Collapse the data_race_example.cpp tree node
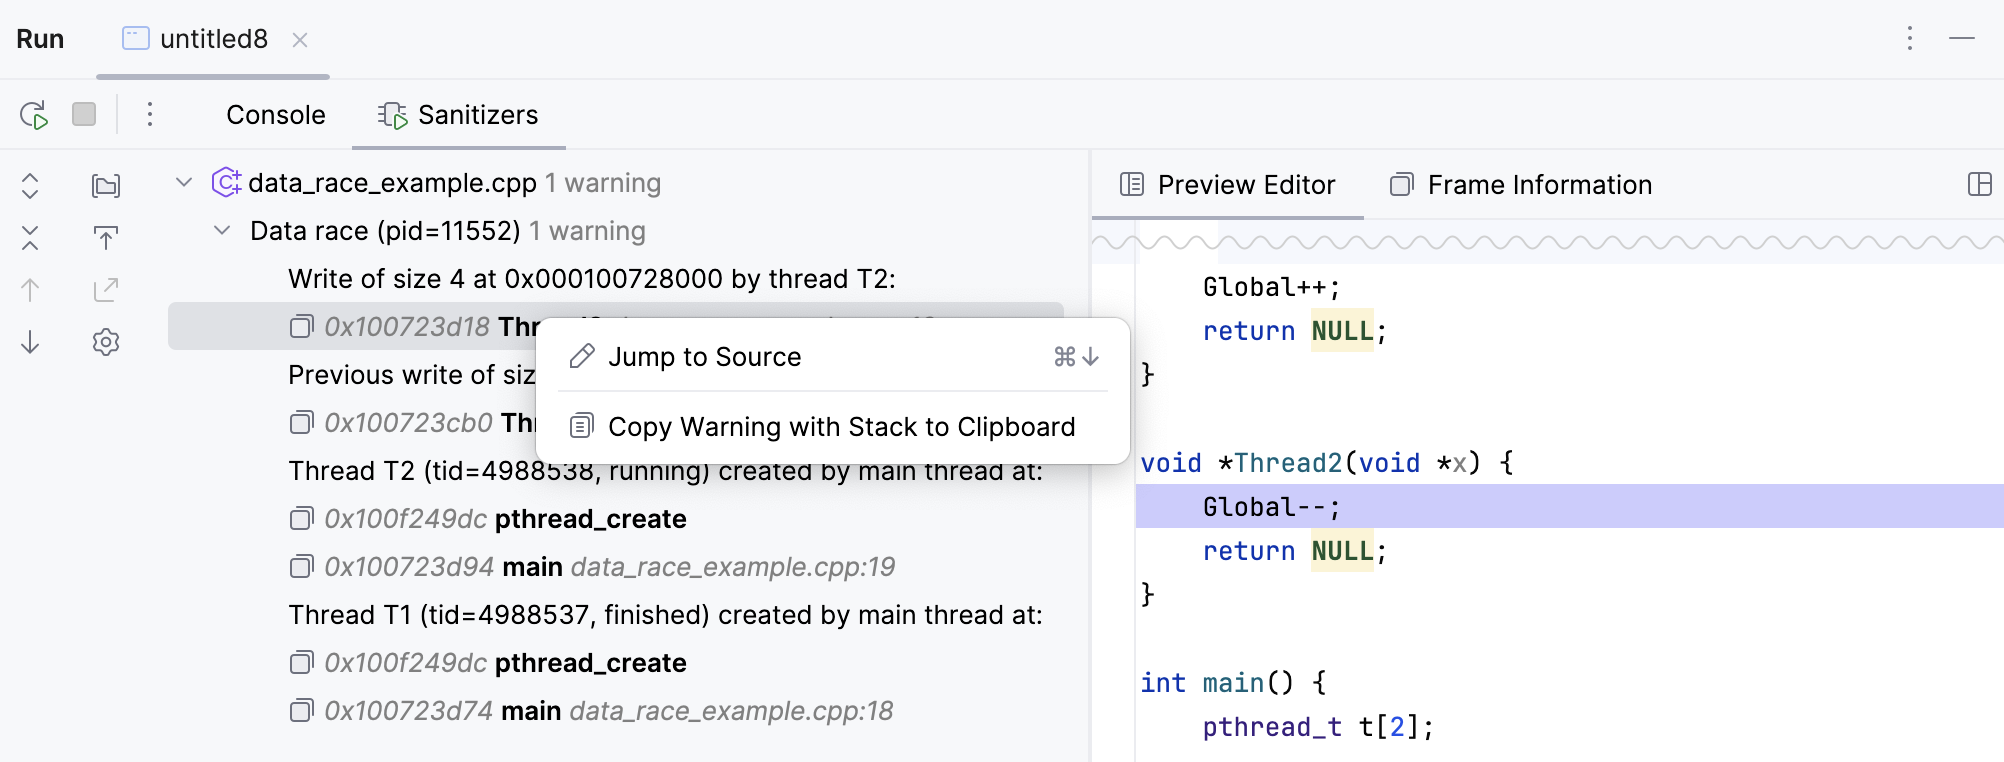 184,183
